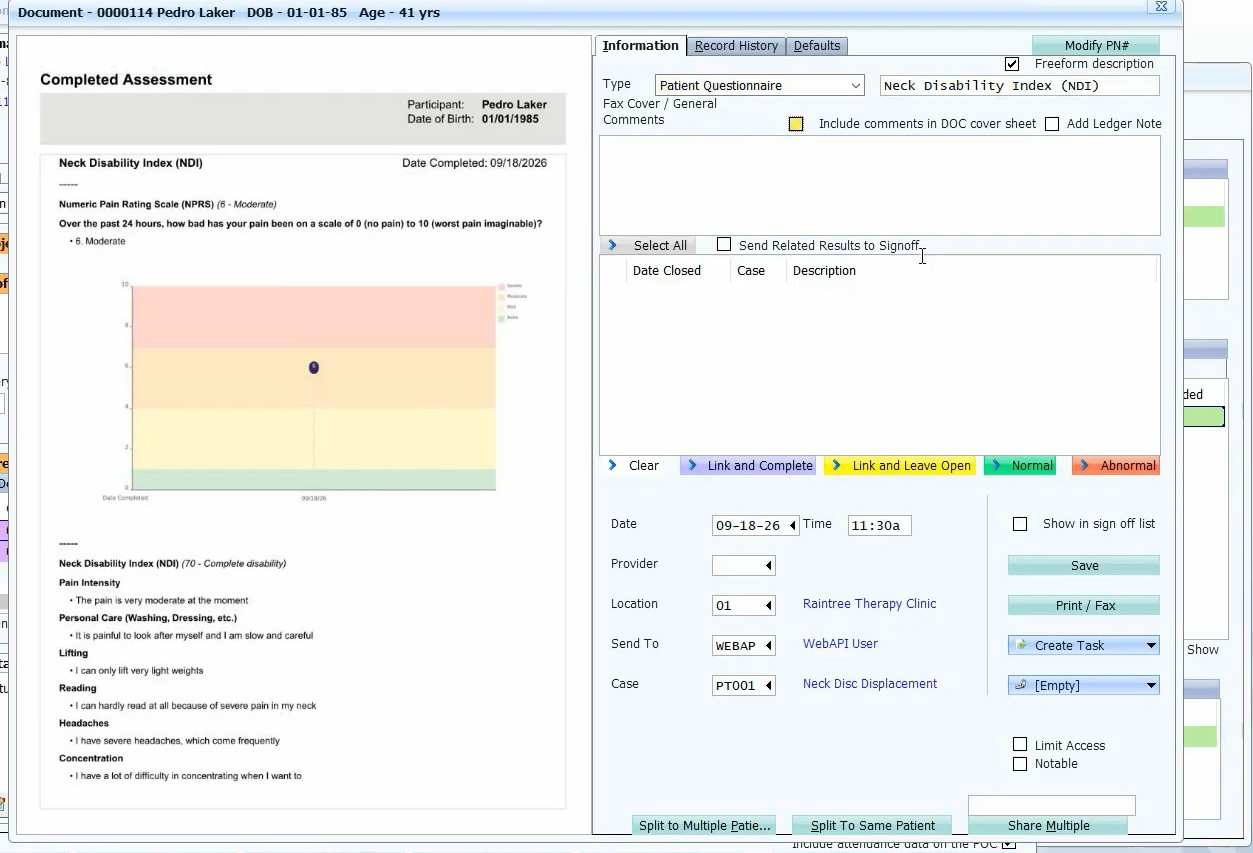Expand the Create Task dropdown arrow
1253x853 pixels.
click(x=1151, y=646)
